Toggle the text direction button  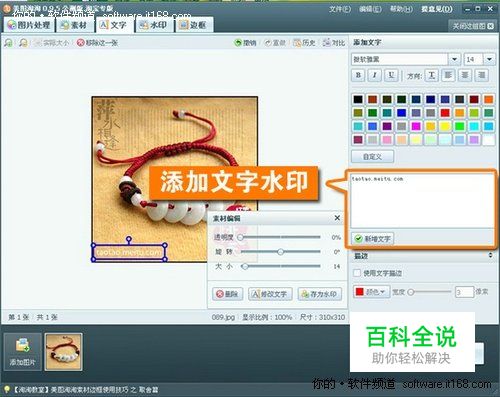point(432,75)
